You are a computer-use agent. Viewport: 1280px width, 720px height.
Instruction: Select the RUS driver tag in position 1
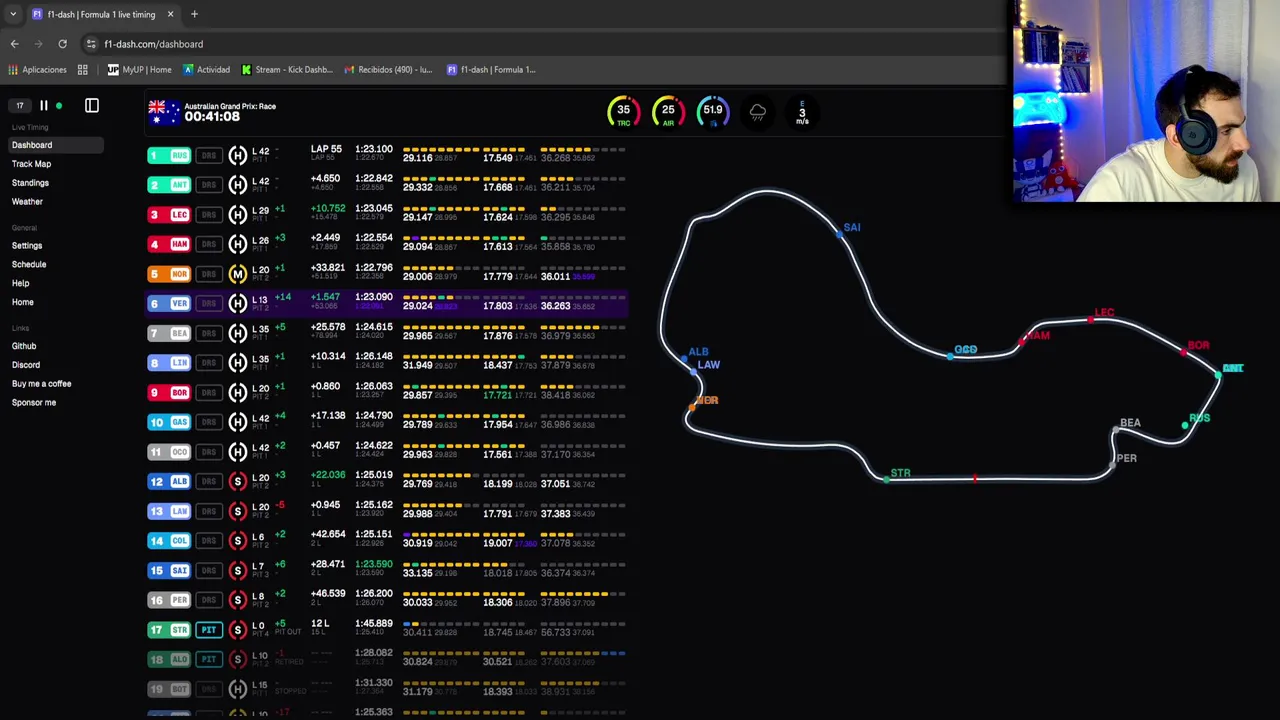coord(169,155)
